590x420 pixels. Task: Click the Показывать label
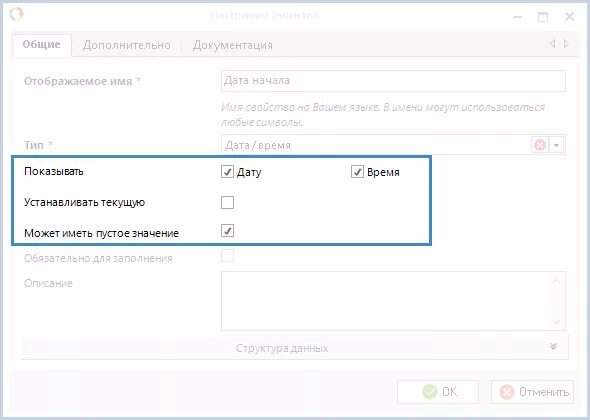pyautogui.click(x=54, y=171)
